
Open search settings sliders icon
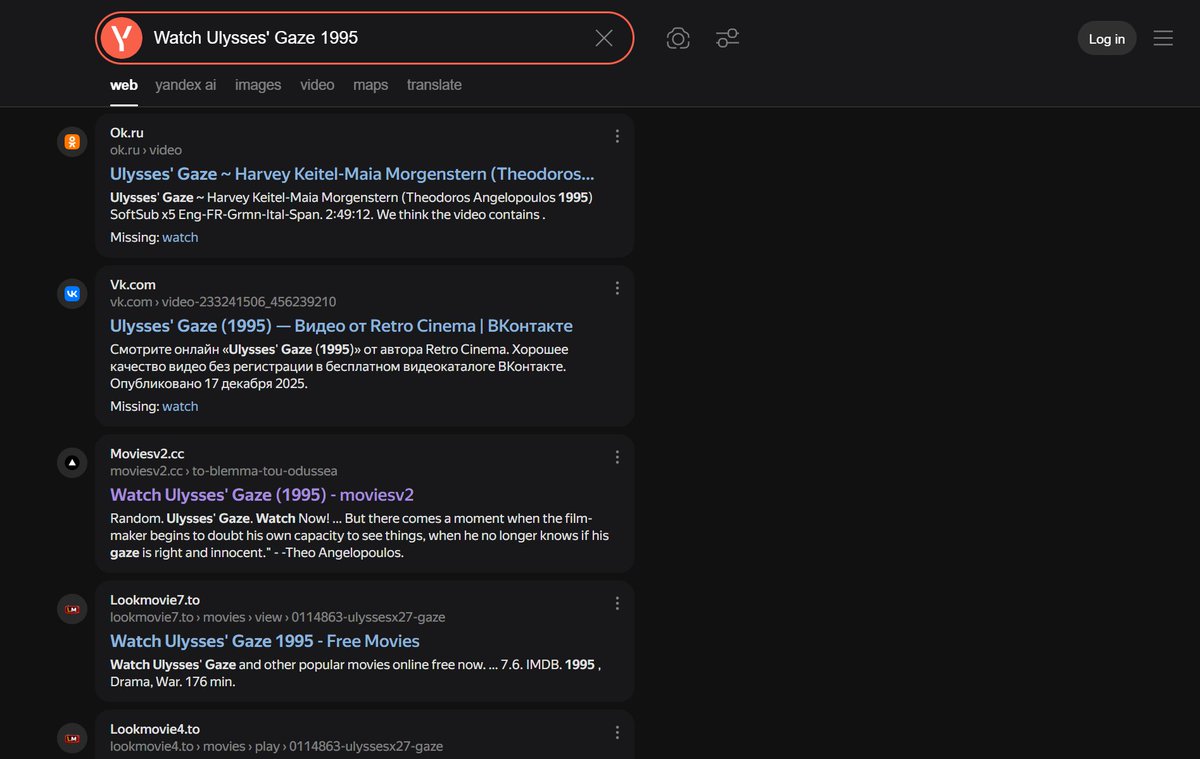[x=727, y=38]
